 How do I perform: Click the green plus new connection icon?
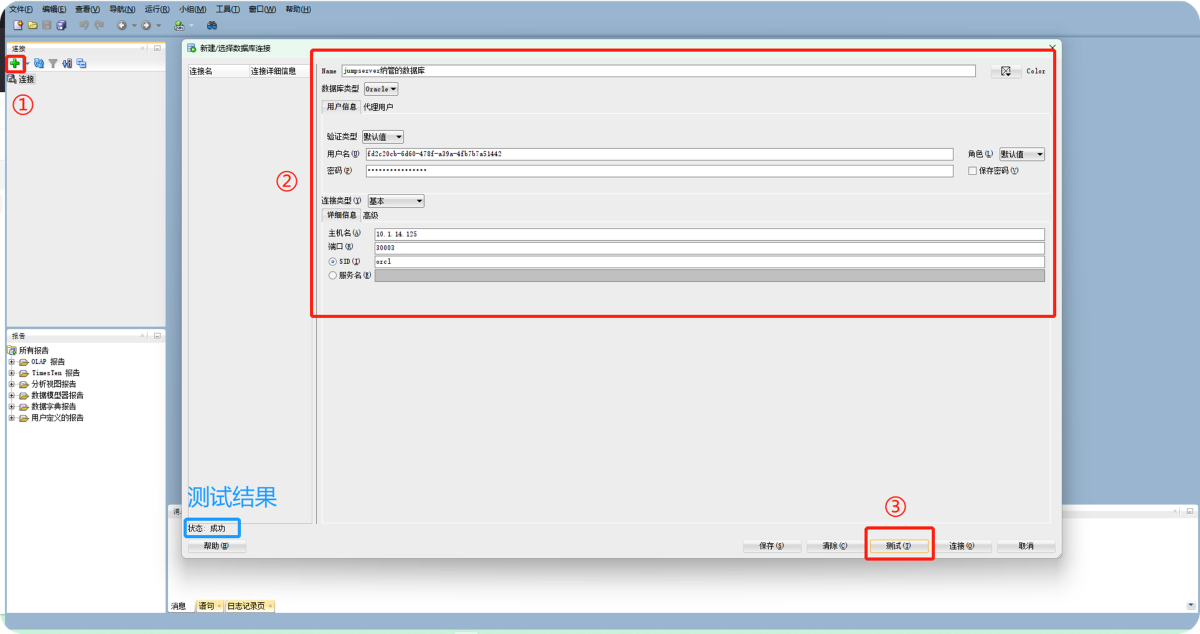pyautogui.click(x=15, y=63)
